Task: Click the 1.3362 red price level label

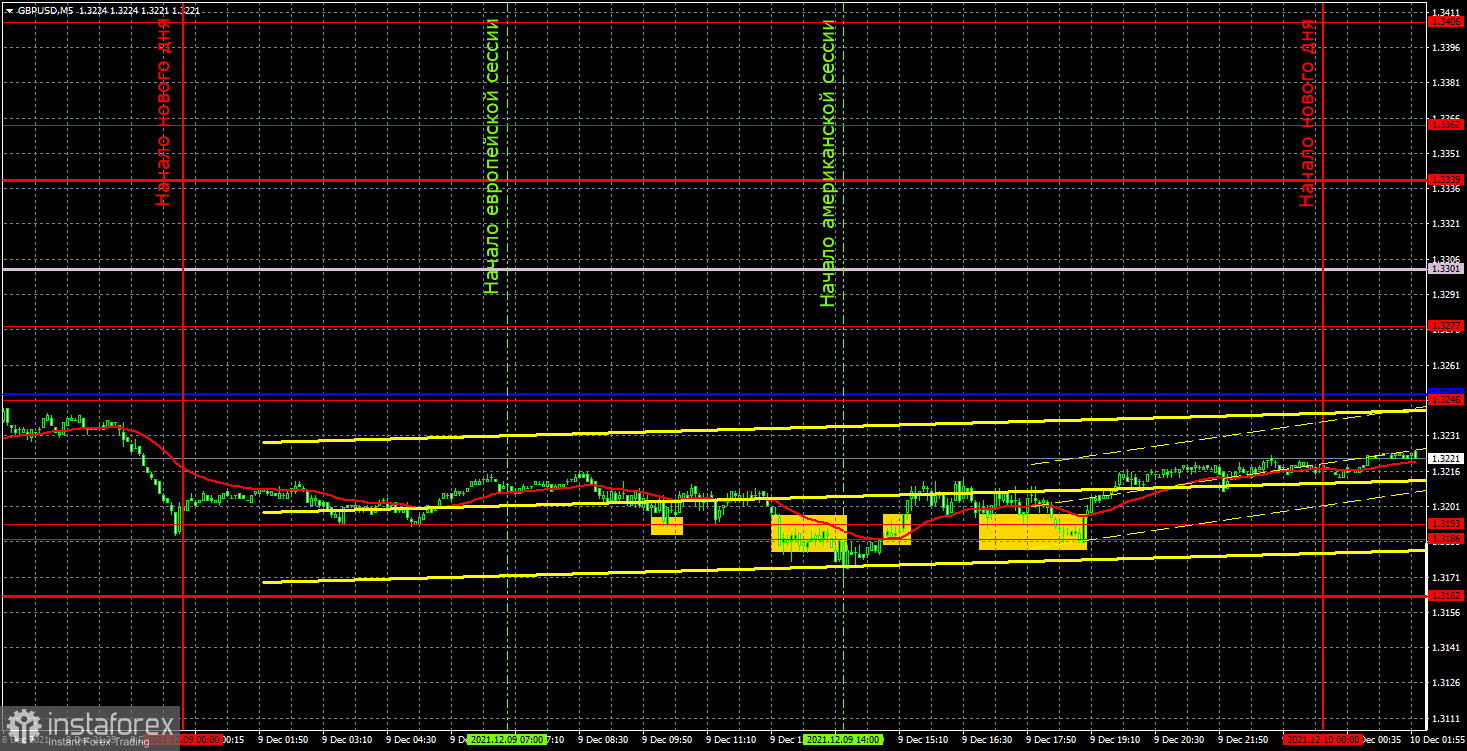Action: (1446, 125)
